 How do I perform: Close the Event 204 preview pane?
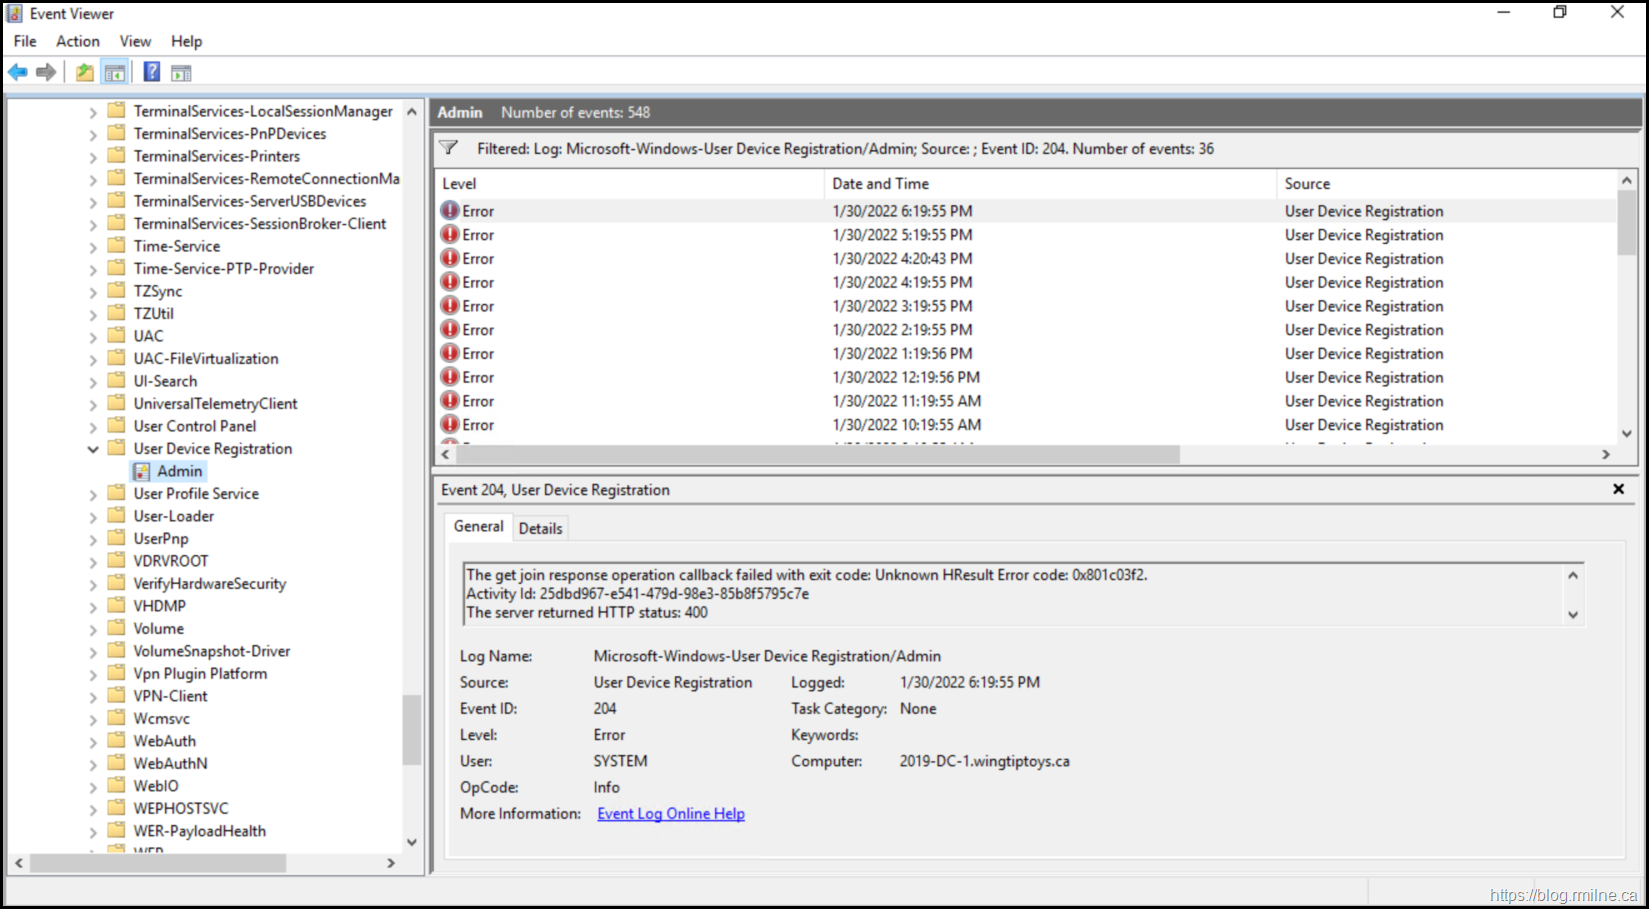pyautogui.click(x=1618, y=489)
